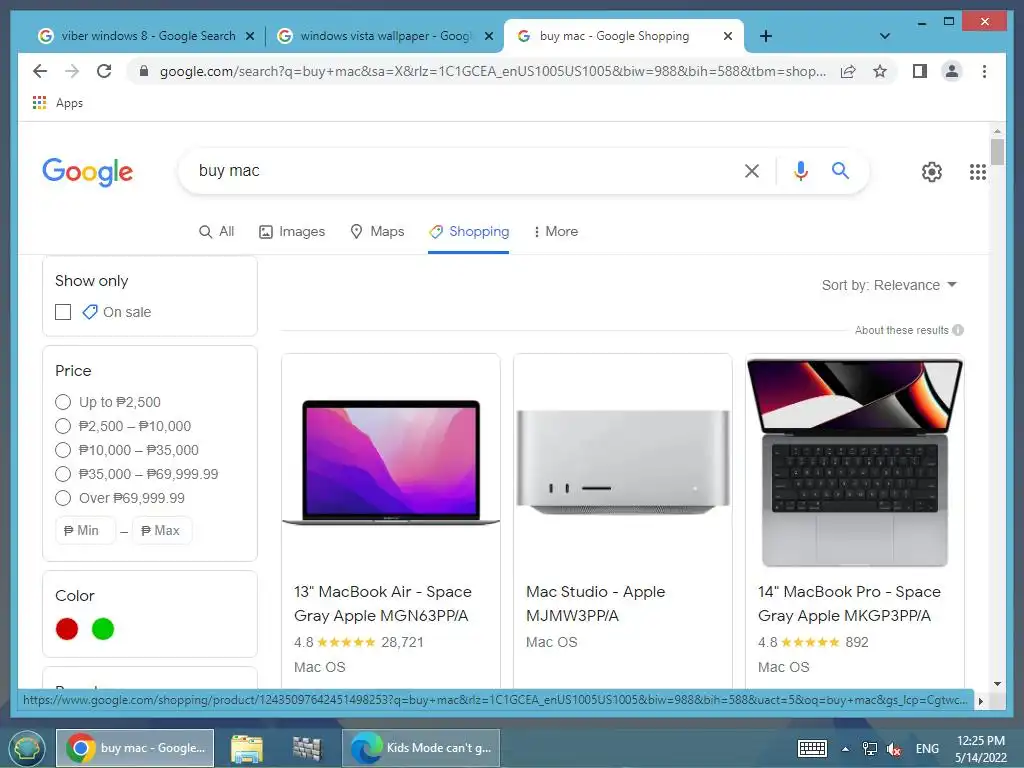
Task: Share this page using share icon
Action: click(x=848, y=71)
